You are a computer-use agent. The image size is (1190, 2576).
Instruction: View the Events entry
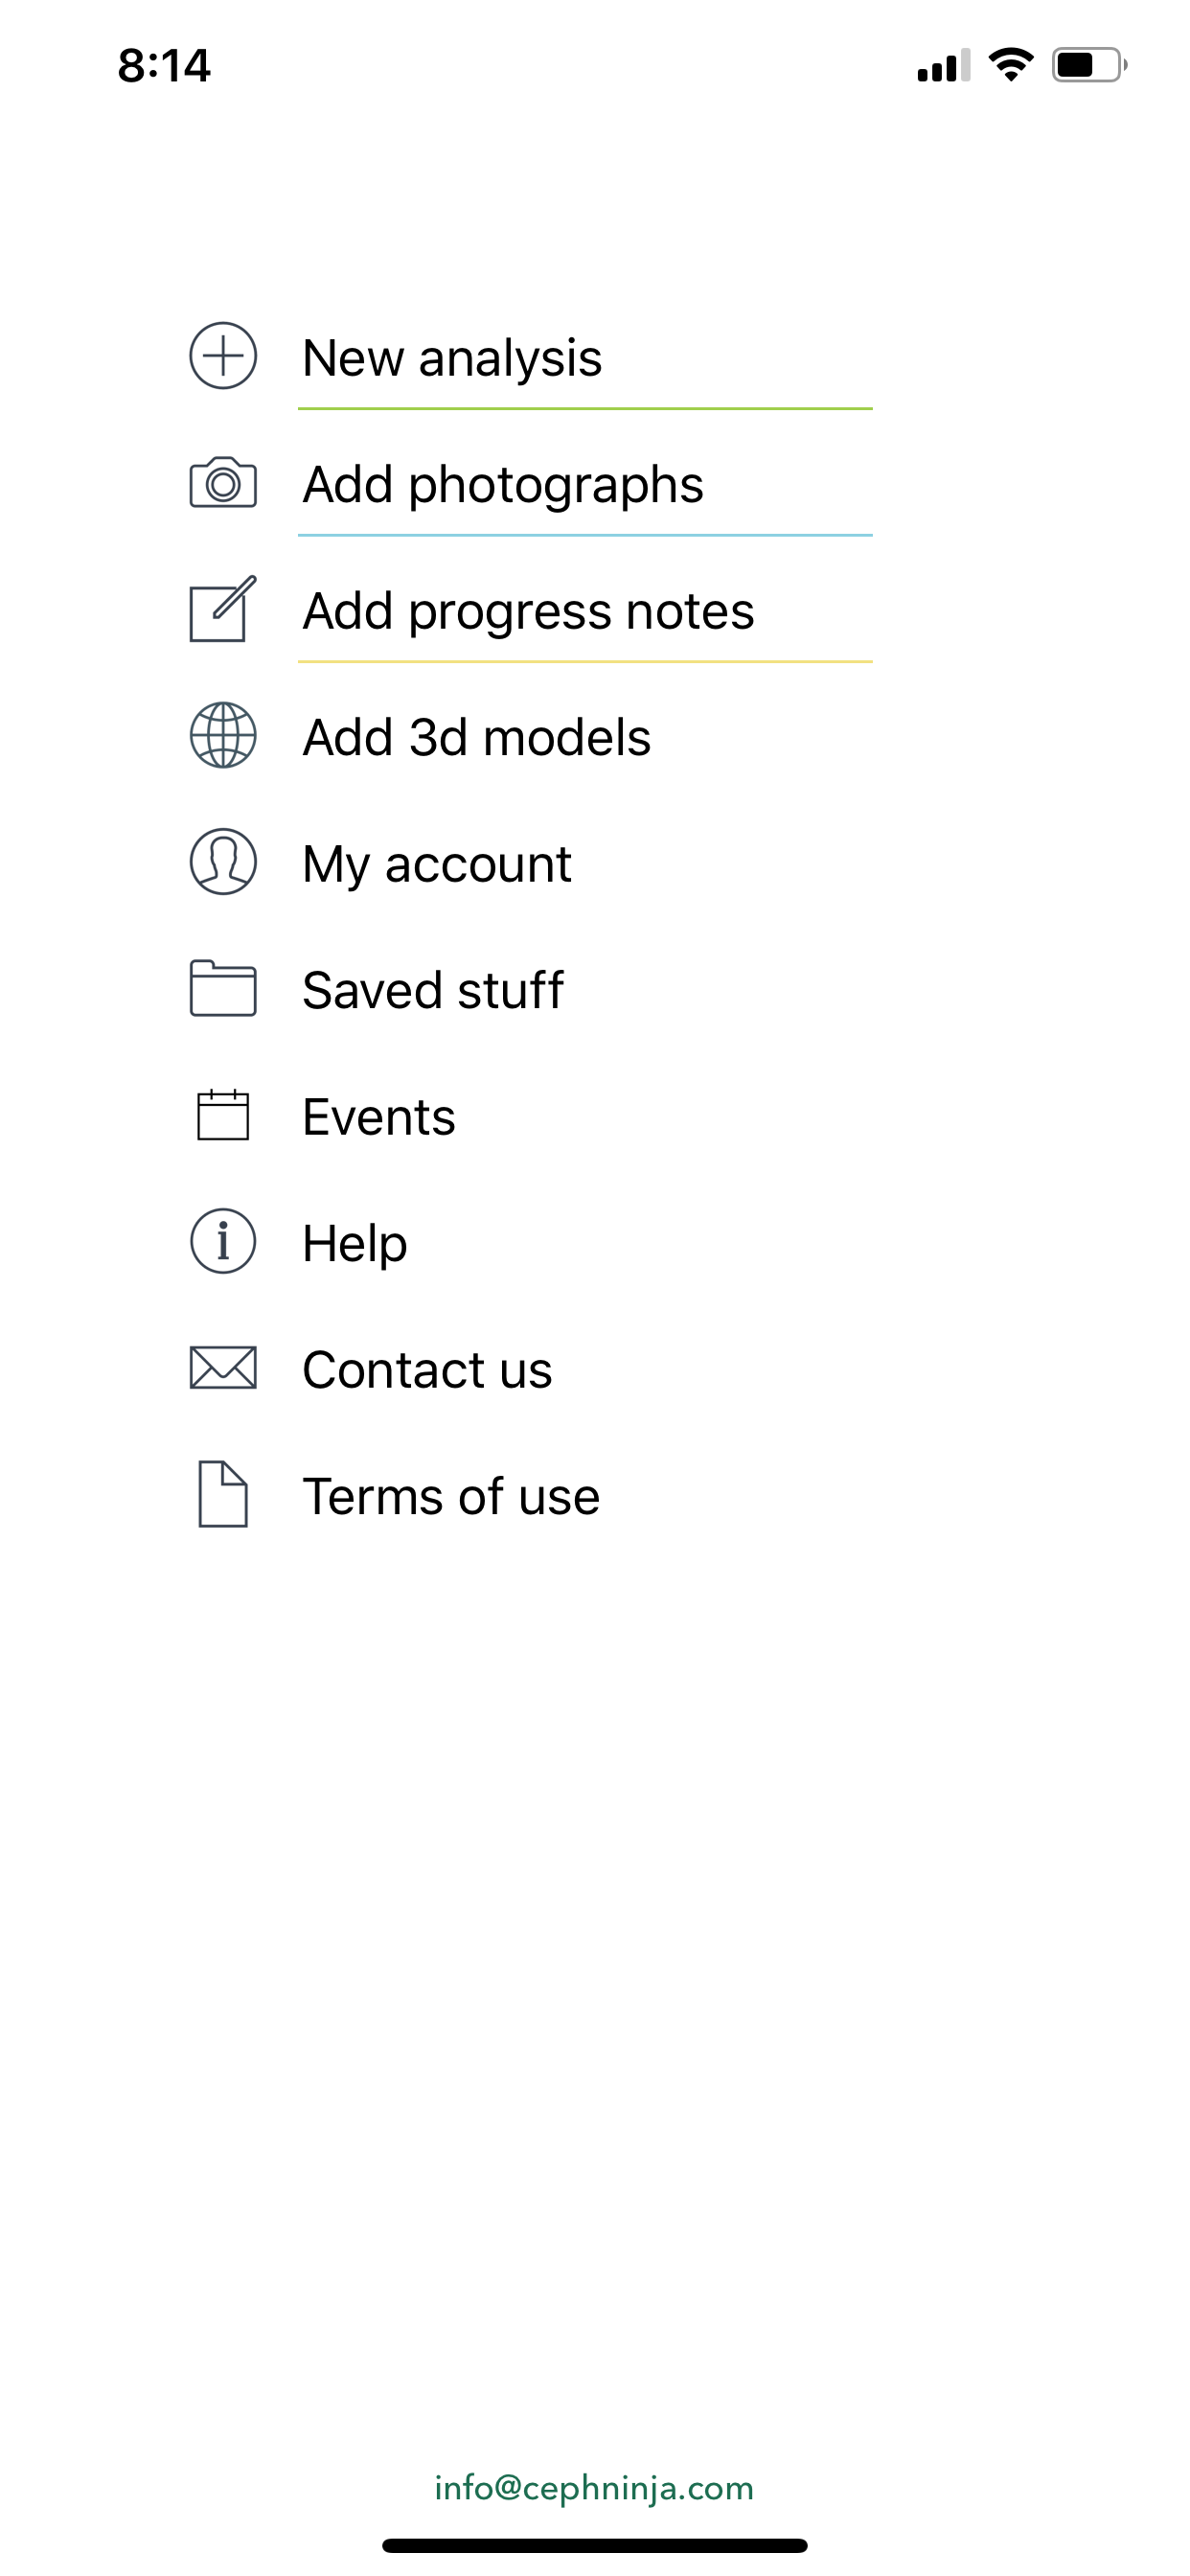pyautogui.click(x=379, y=1117)
